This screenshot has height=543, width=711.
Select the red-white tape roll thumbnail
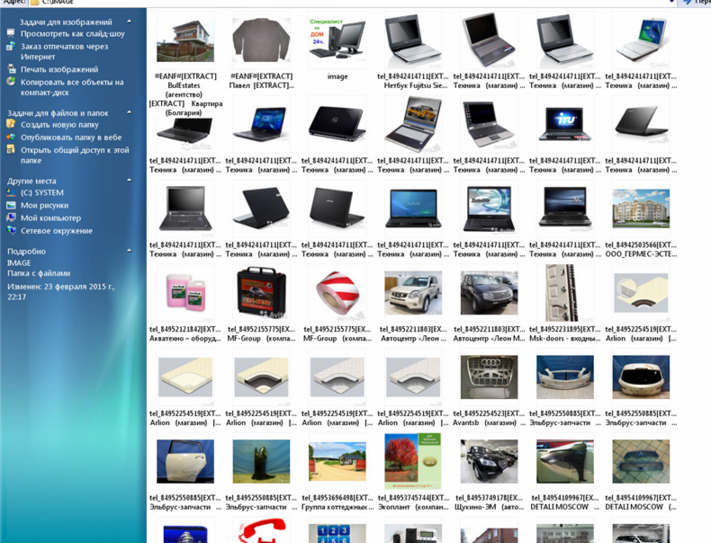point(337,293)
